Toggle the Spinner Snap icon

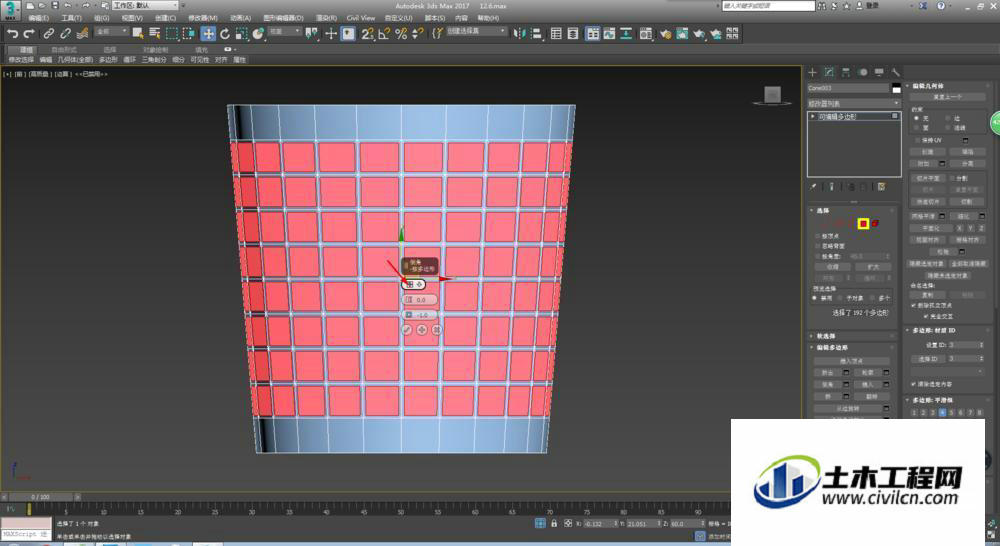[x=418, y=34]
